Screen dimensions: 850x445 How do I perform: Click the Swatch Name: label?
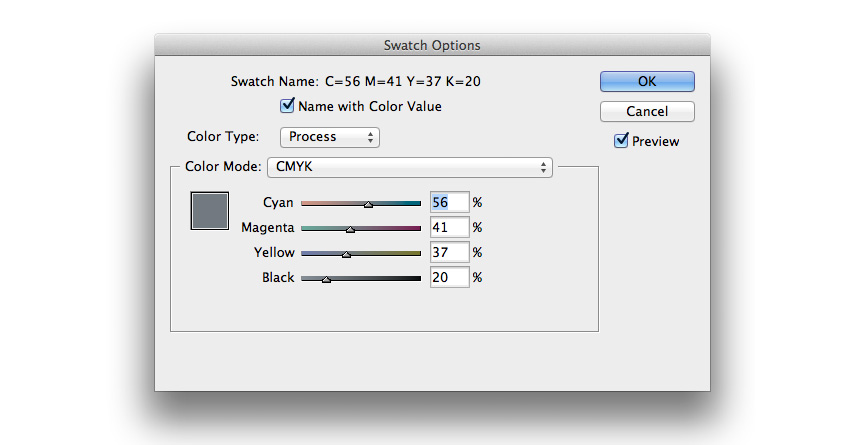275,81
